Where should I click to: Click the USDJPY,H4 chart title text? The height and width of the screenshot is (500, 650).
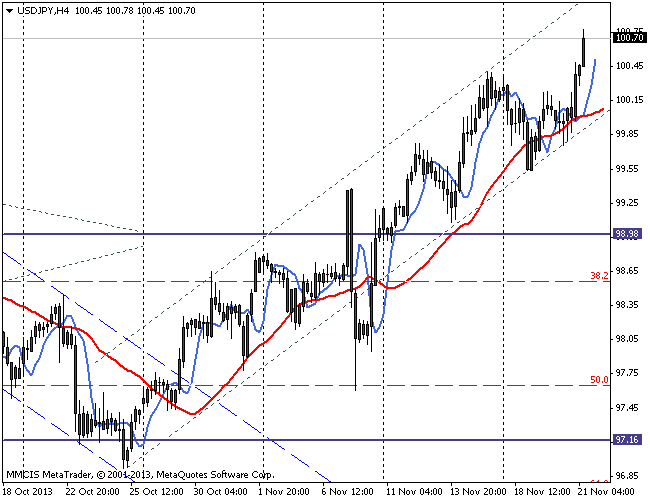click(43, 11)
